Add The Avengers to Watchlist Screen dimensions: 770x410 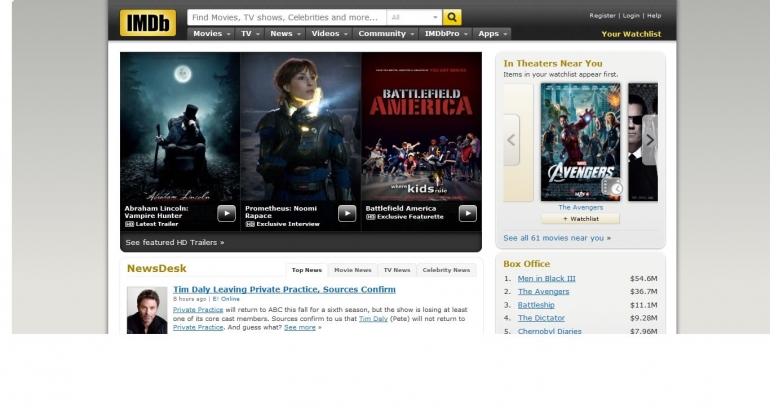pos(580,219)
